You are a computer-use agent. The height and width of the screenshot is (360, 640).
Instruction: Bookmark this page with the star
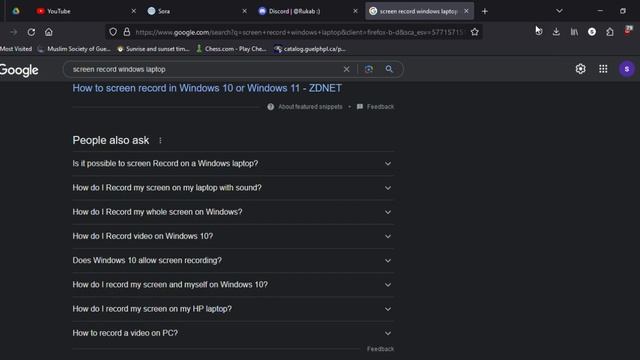point(475,32)
